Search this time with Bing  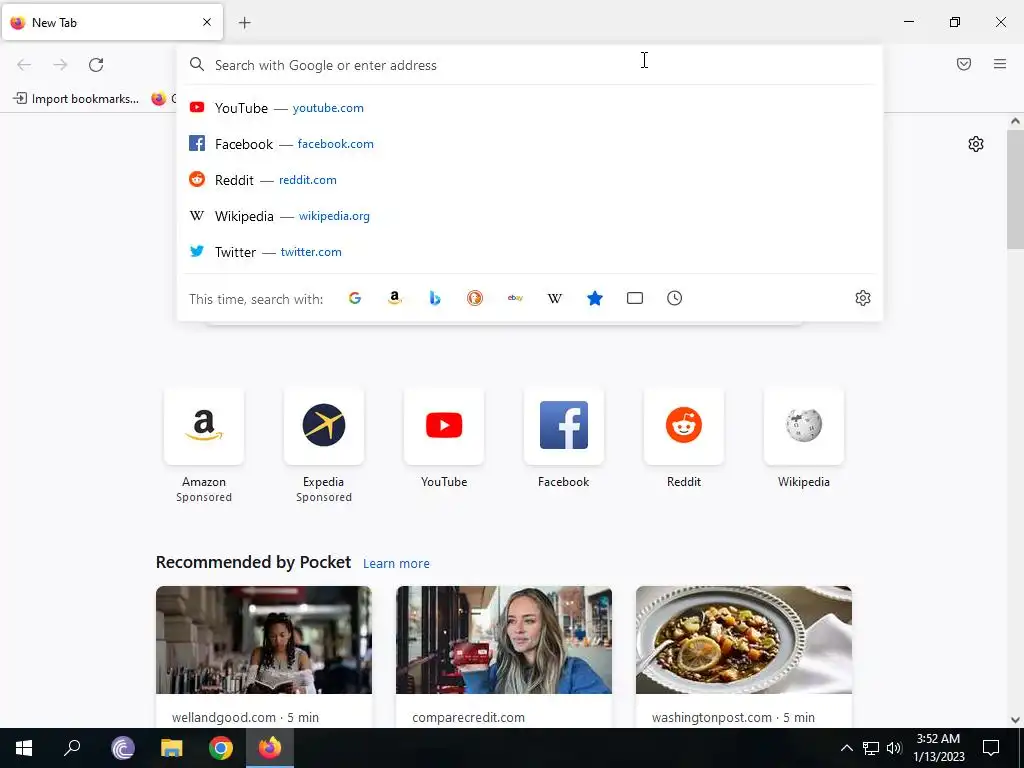click(x=435, y=298)
